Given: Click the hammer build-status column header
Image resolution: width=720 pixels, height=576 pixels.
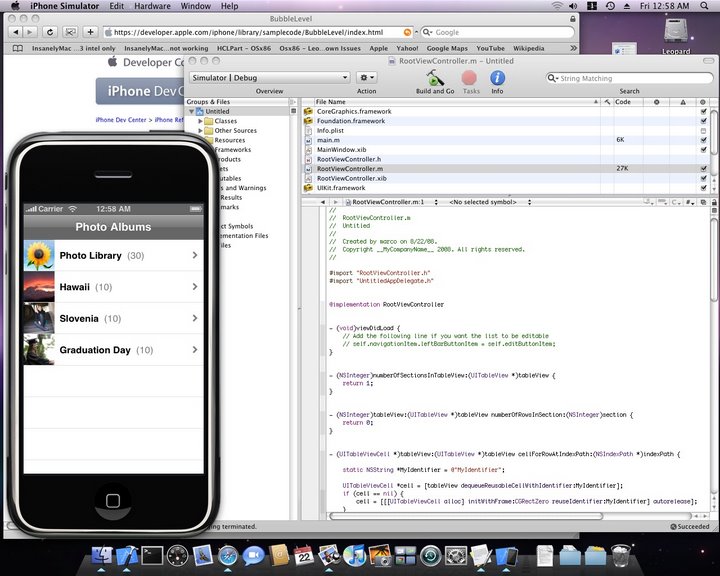Looking at the screenshot, I should 607,102.
